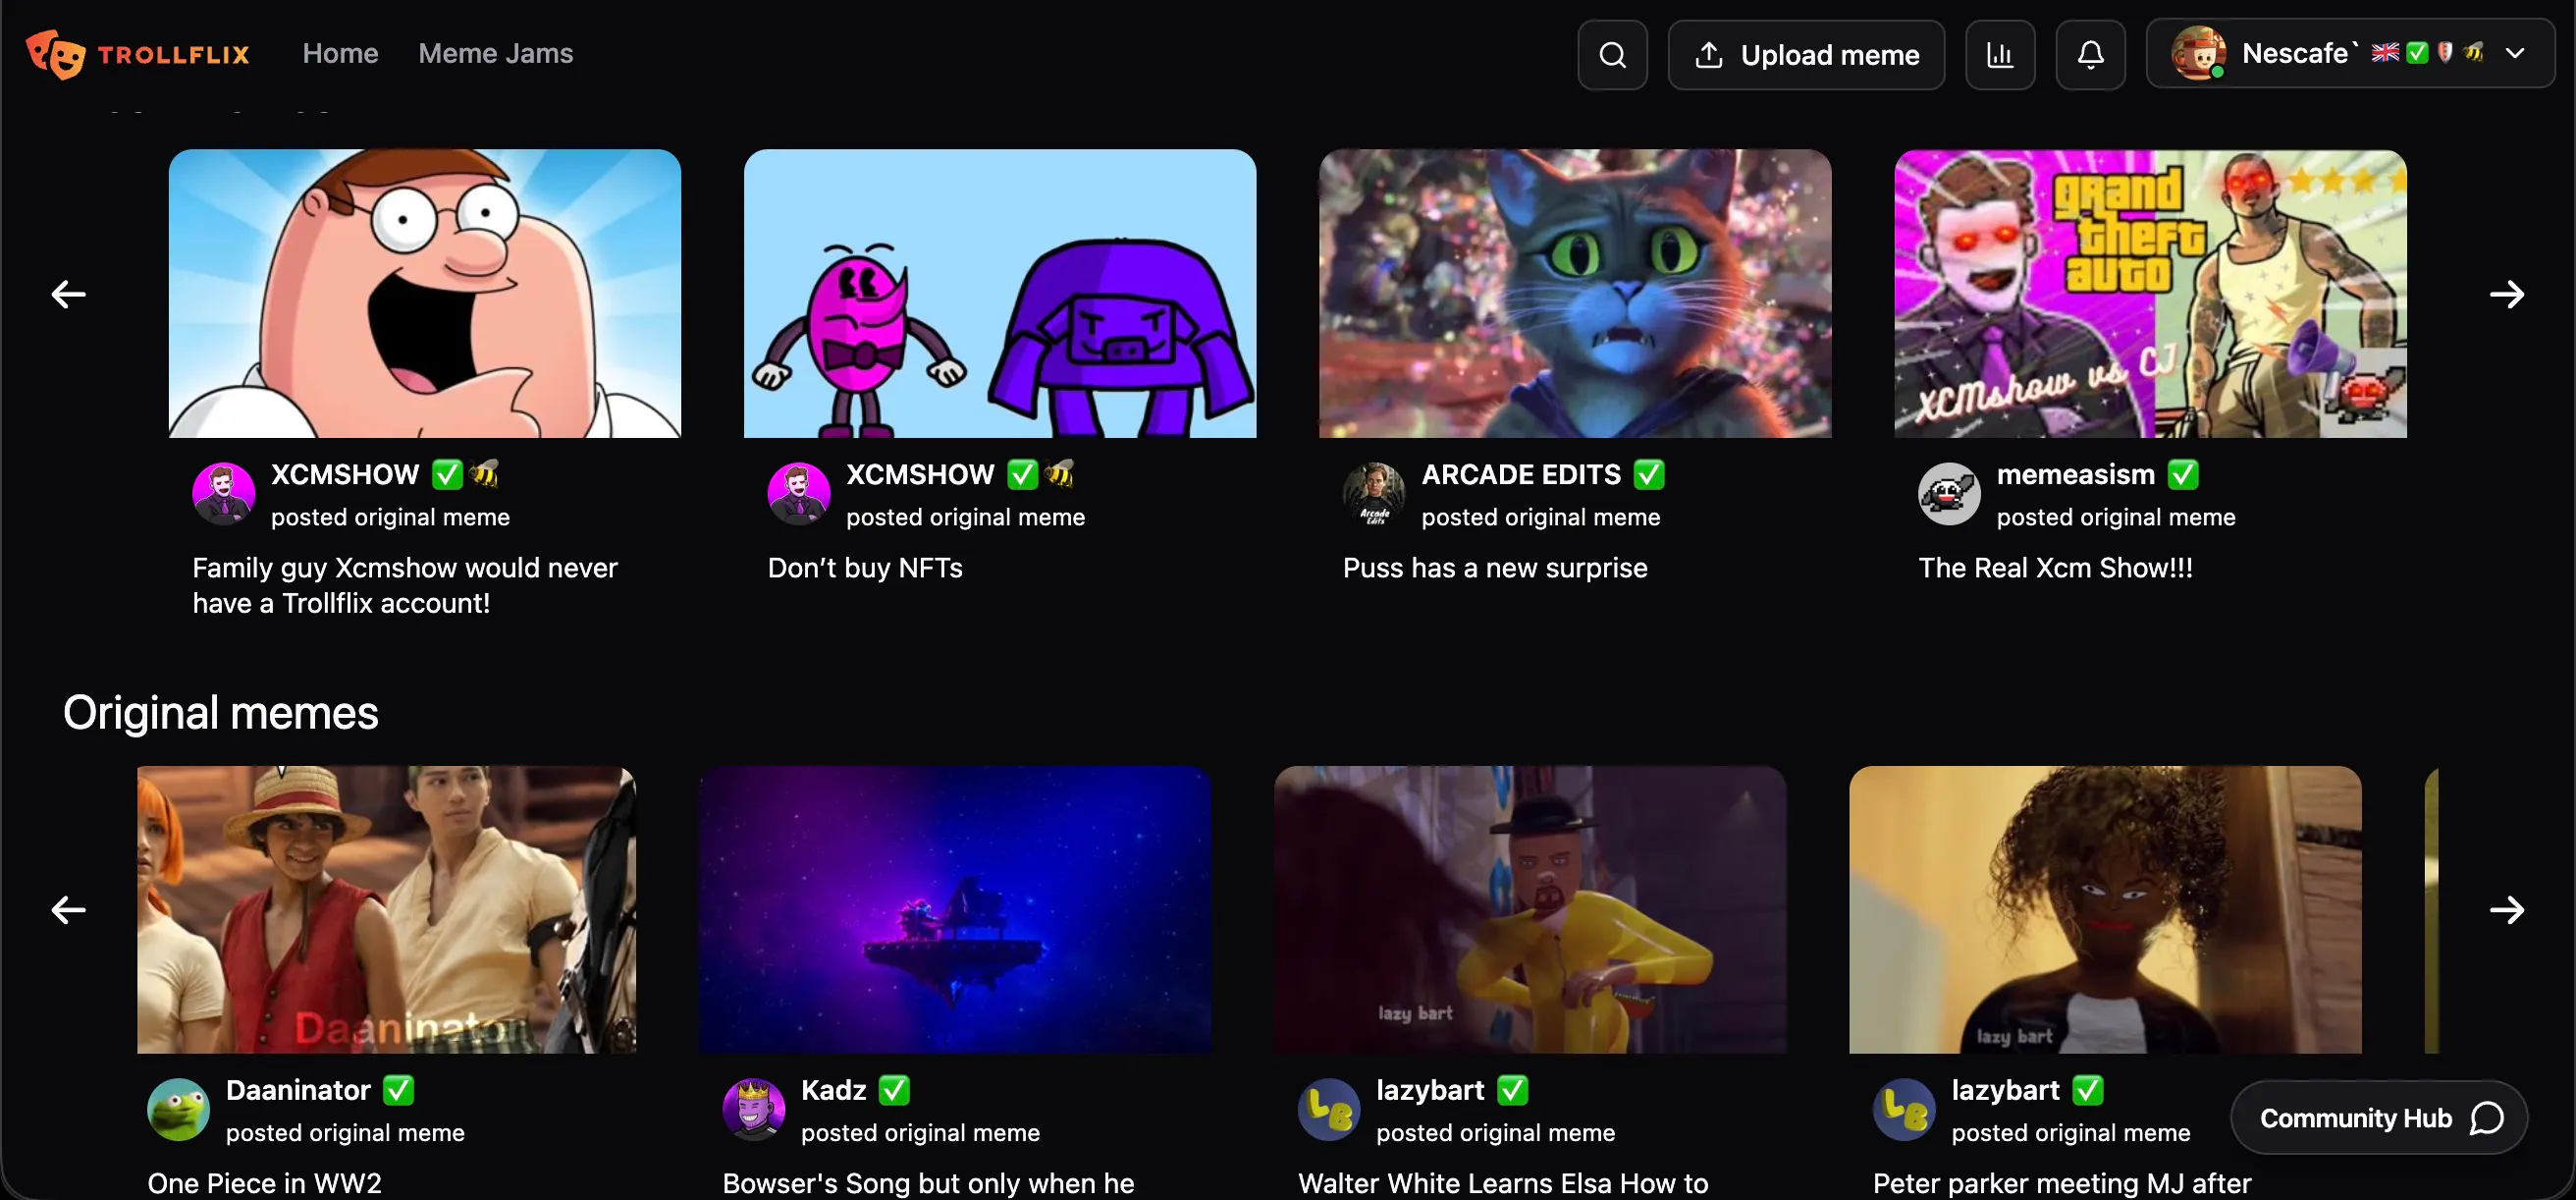Screen dimensions: 2576x1200
Task: Open the Walter White yellow suit thumbnail
Action: 1530,910
